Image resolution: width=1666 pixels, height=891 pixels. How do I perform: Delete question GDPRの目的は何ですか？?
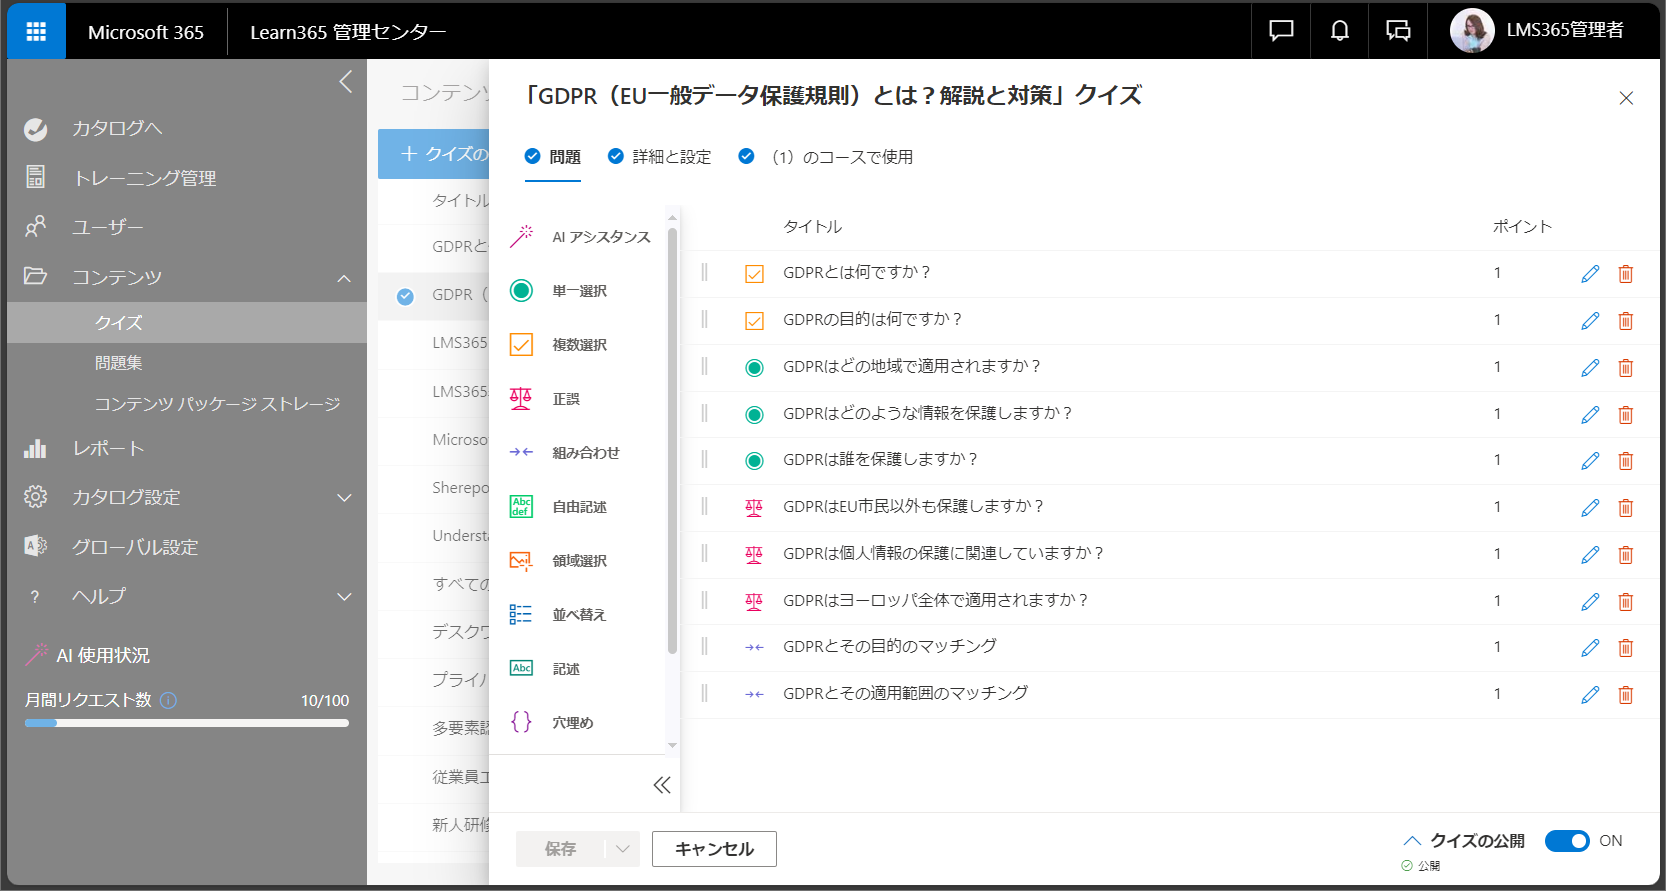1626,321
